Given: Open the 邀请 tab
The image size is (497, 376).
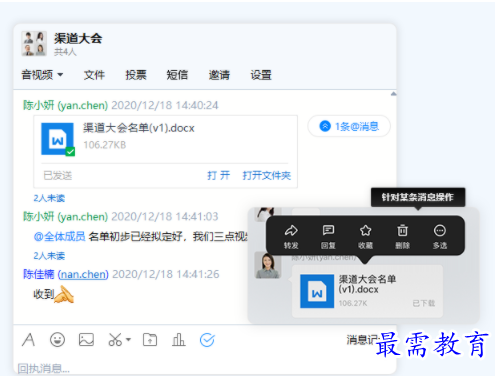Looking at the screenshot, I should pos(219,75).
